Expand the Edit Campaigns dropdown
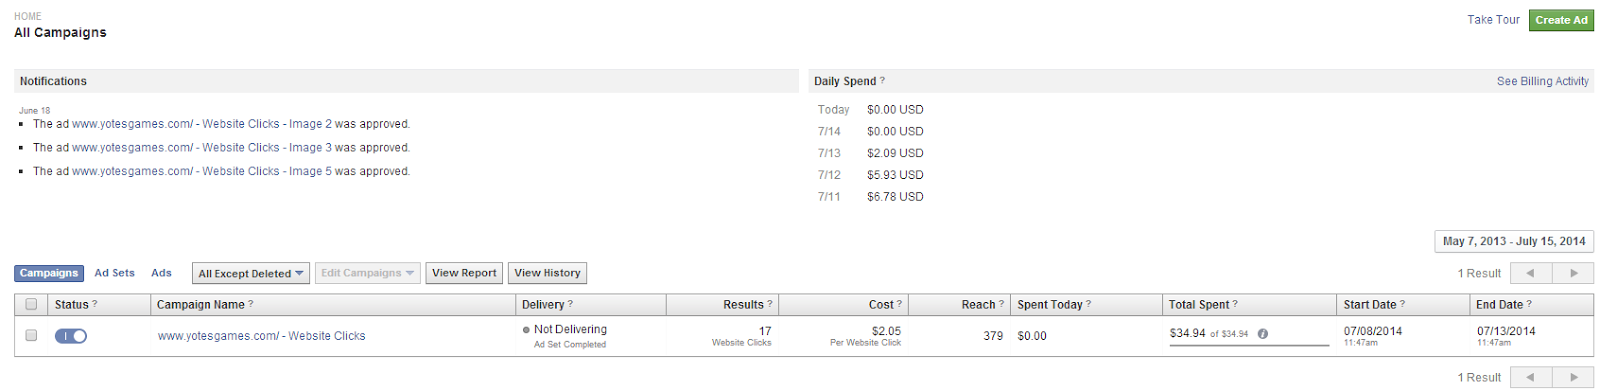Image resolution: width=1600 pixels, height=391 pixels. click(x=368, y=273)
